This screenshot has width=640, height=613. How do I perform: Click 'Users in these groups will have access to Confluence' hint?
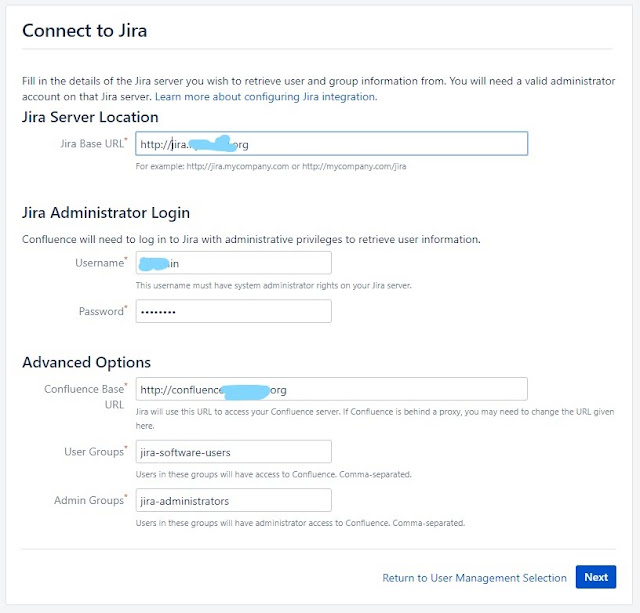274,475
